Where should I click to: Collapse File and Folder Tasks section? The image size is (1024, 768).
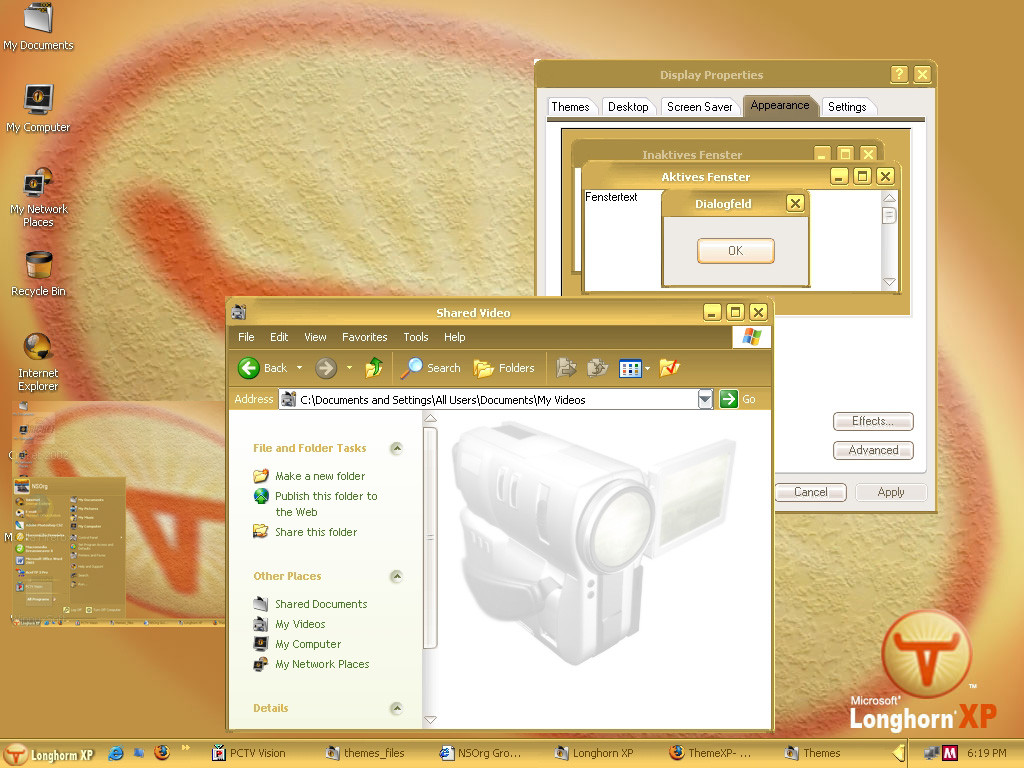(x=396, y=448)
